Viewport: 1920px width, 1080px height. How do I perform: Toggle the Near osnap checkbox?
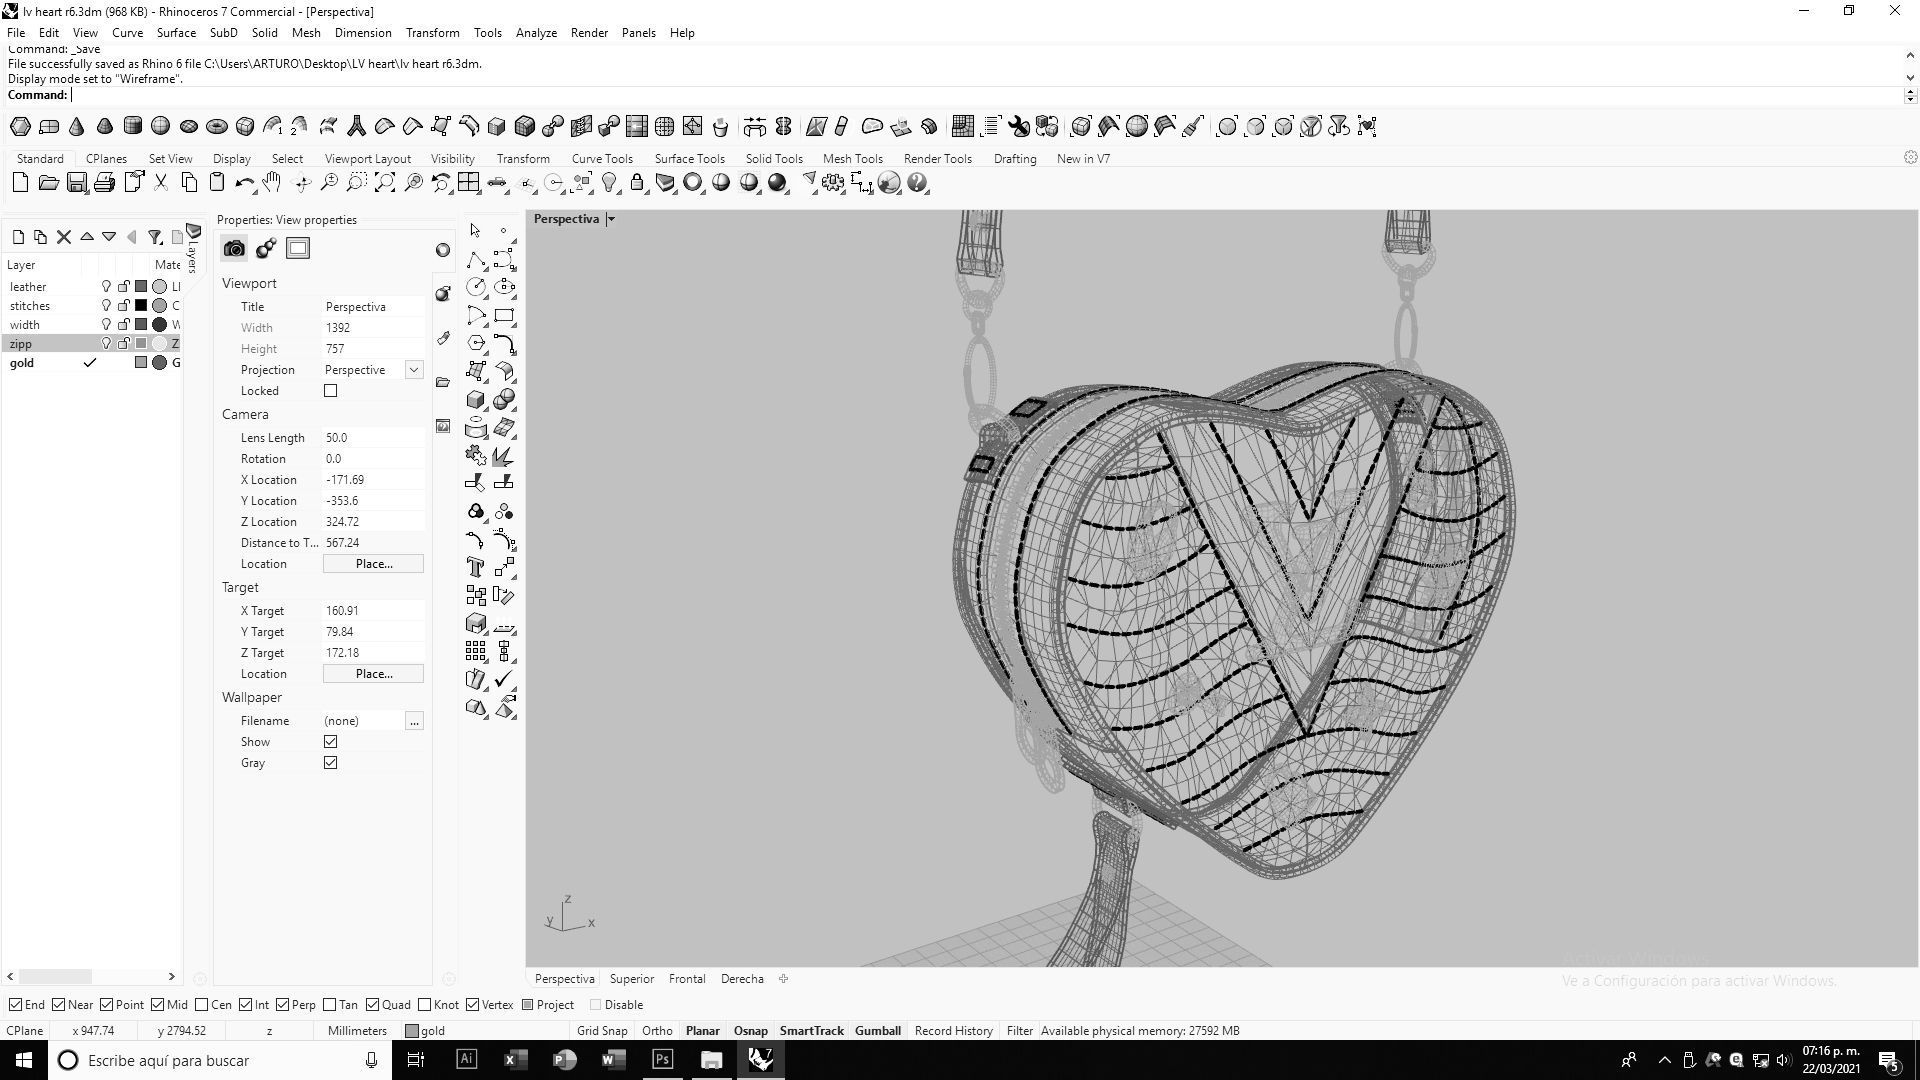point(58,1005)
